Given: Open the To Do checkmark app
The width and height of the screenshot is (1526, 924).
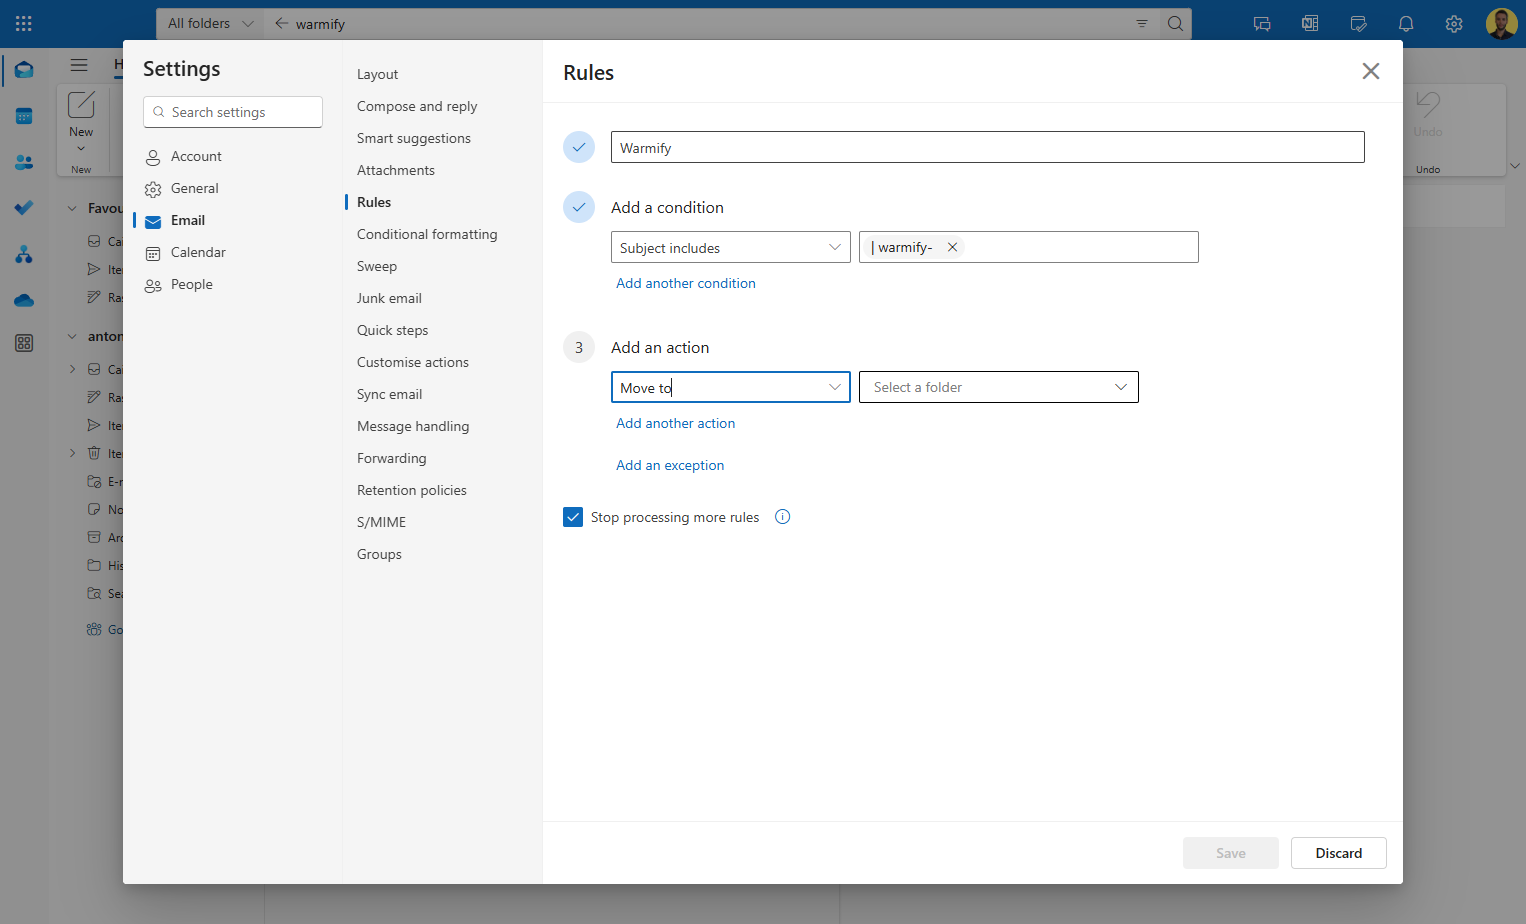Looking at the screenshot, I should click(x=24, y=208).
